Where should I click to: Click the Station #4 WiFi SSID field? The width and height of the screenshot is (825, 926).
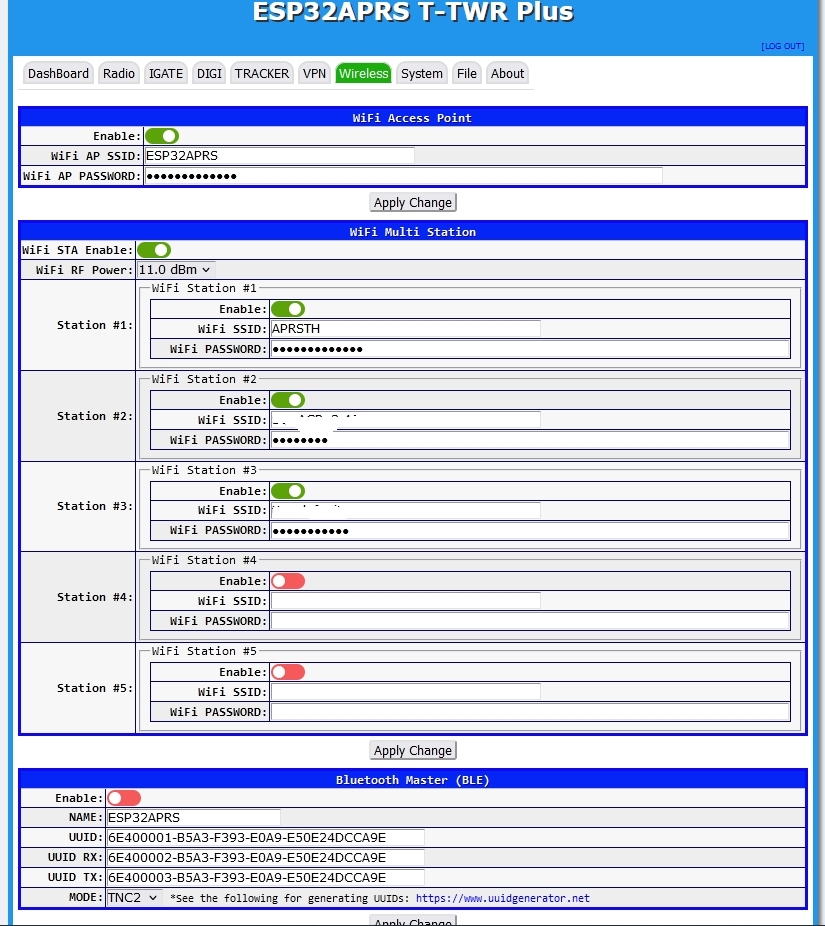pyautogui.click(x=405, y=601)
